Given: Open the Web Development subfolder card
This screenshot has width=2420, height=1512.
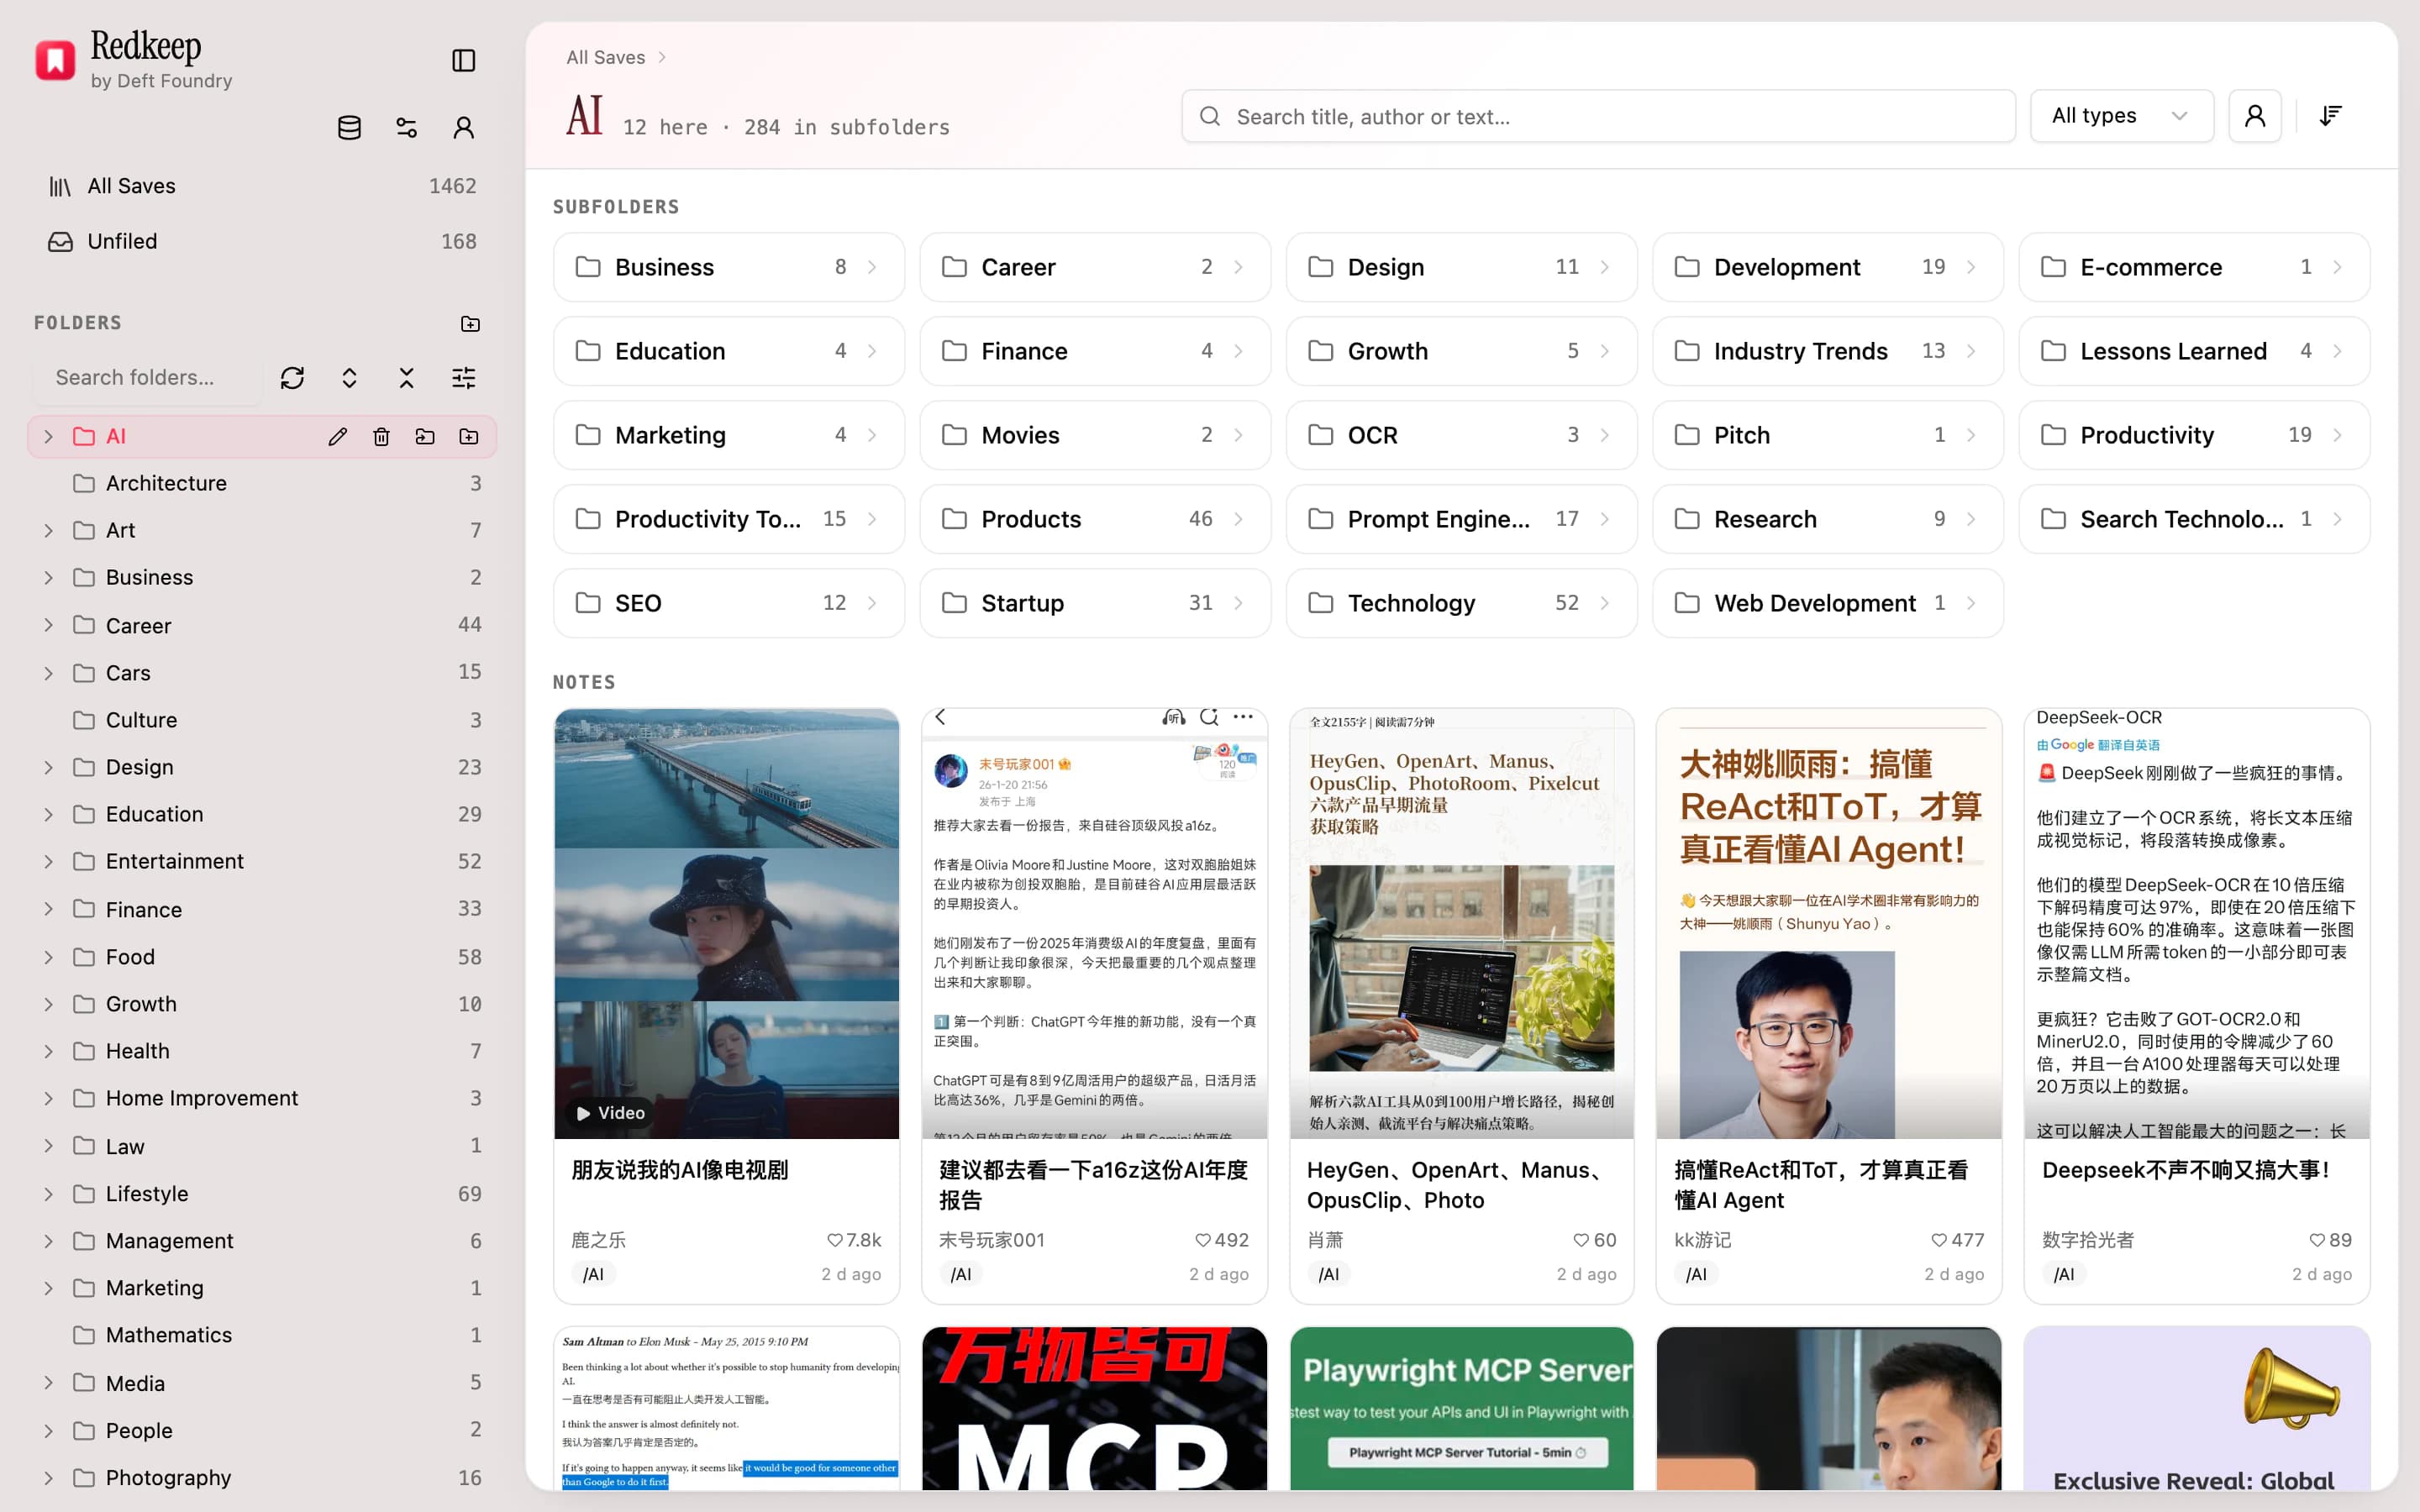Looking at the screenshot, I should [x=1828, y=603].
